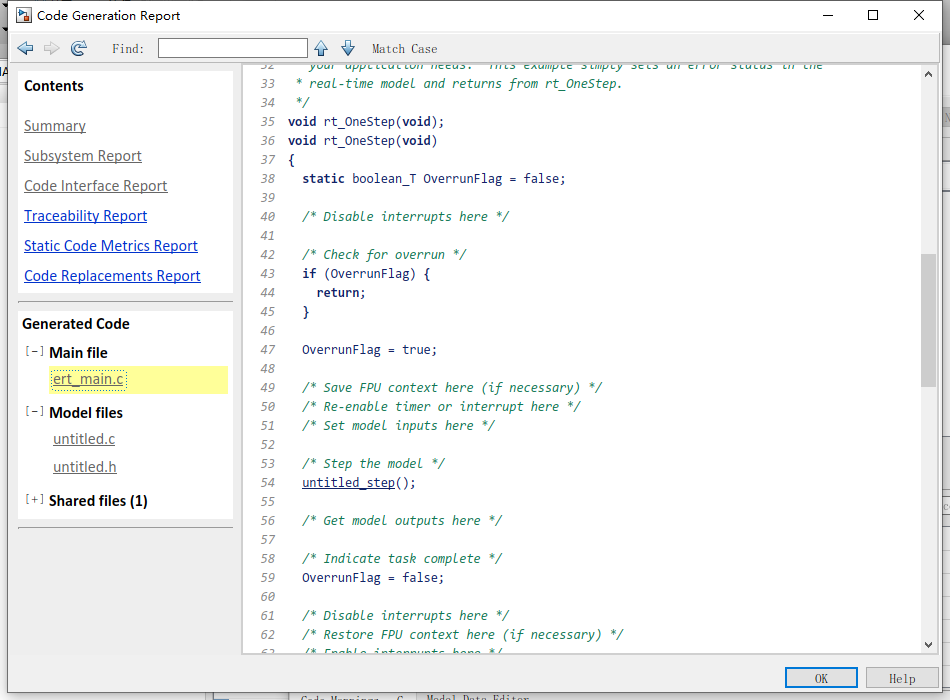Click the OK button

pos(821,678)
